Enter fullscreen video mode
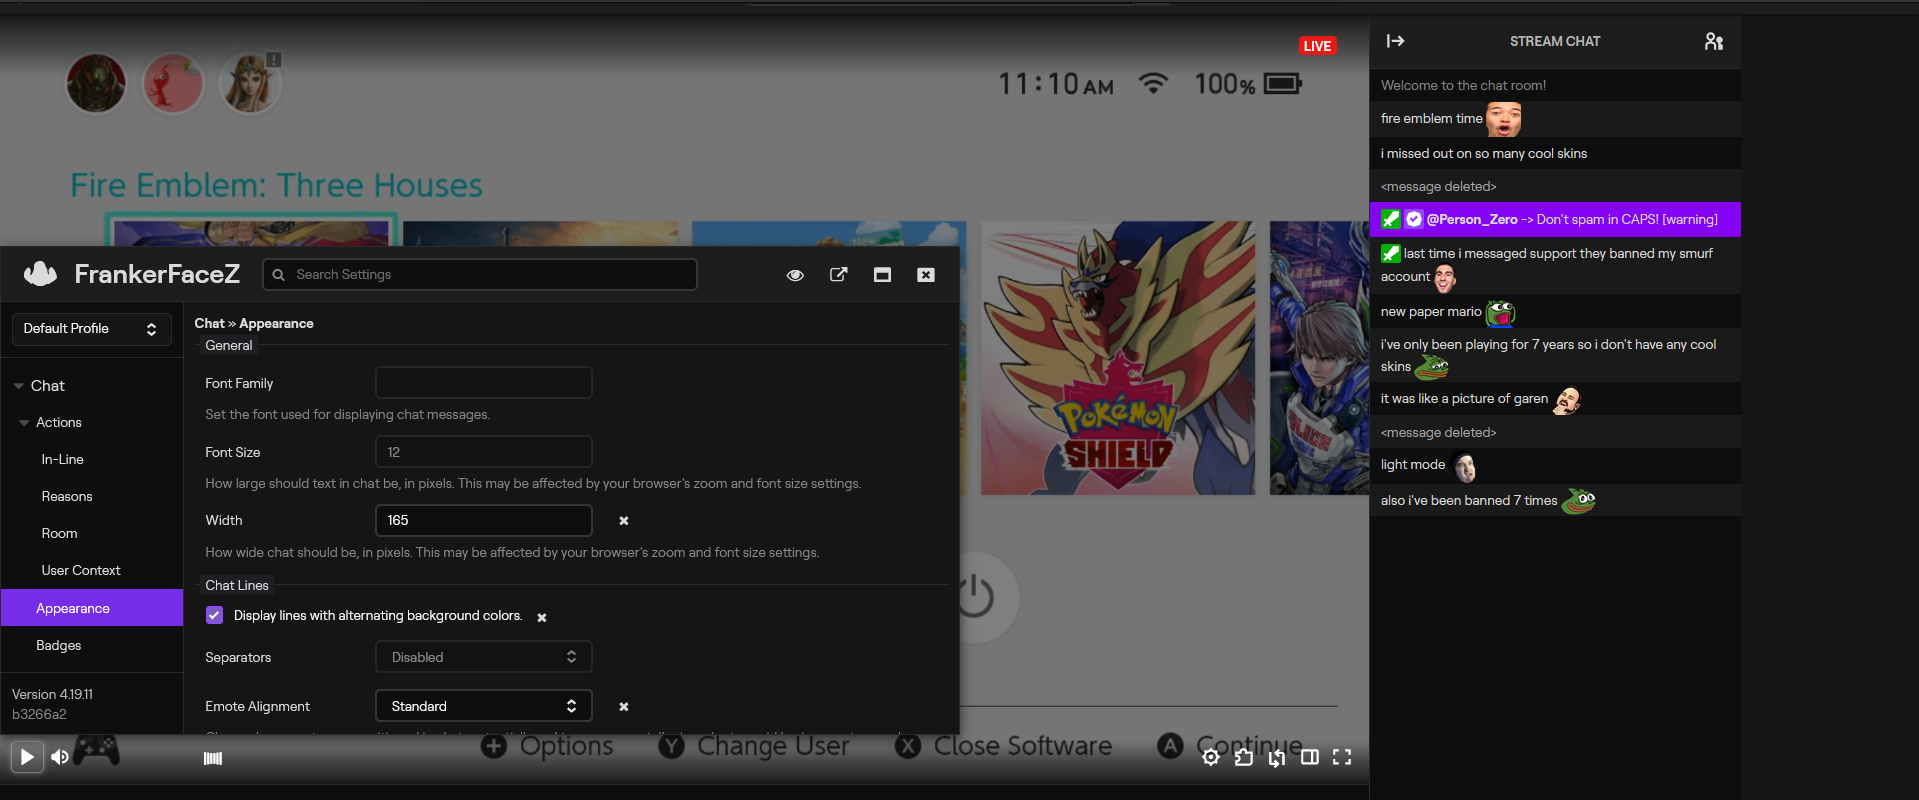 tap(1342, 757)
